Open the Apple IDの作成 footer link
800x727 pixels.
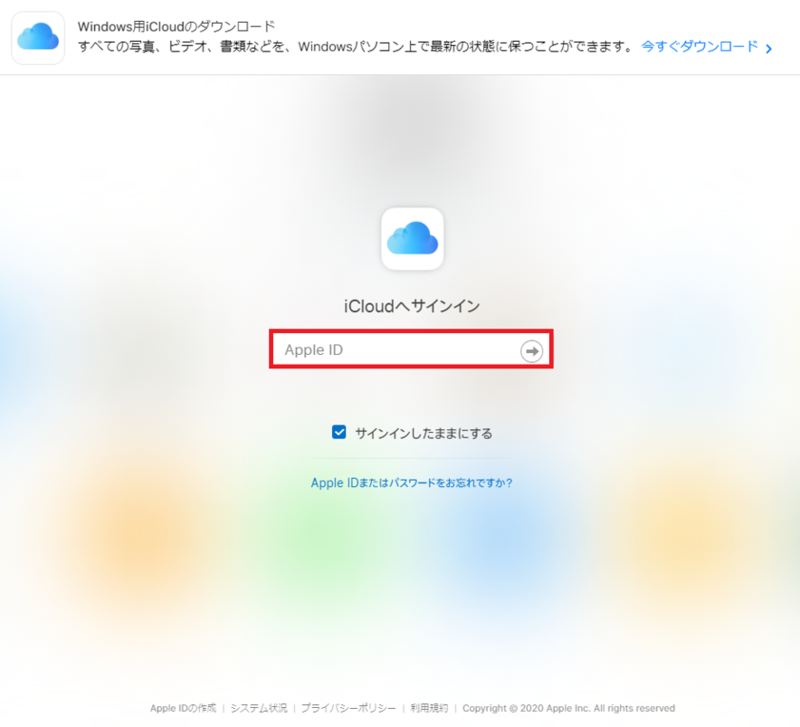coord(183,708)
